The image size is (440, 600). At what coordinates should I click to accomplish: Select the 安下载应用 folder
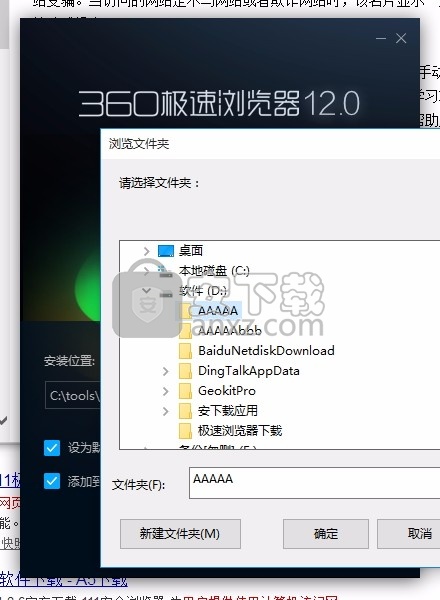tap(228, 411)
